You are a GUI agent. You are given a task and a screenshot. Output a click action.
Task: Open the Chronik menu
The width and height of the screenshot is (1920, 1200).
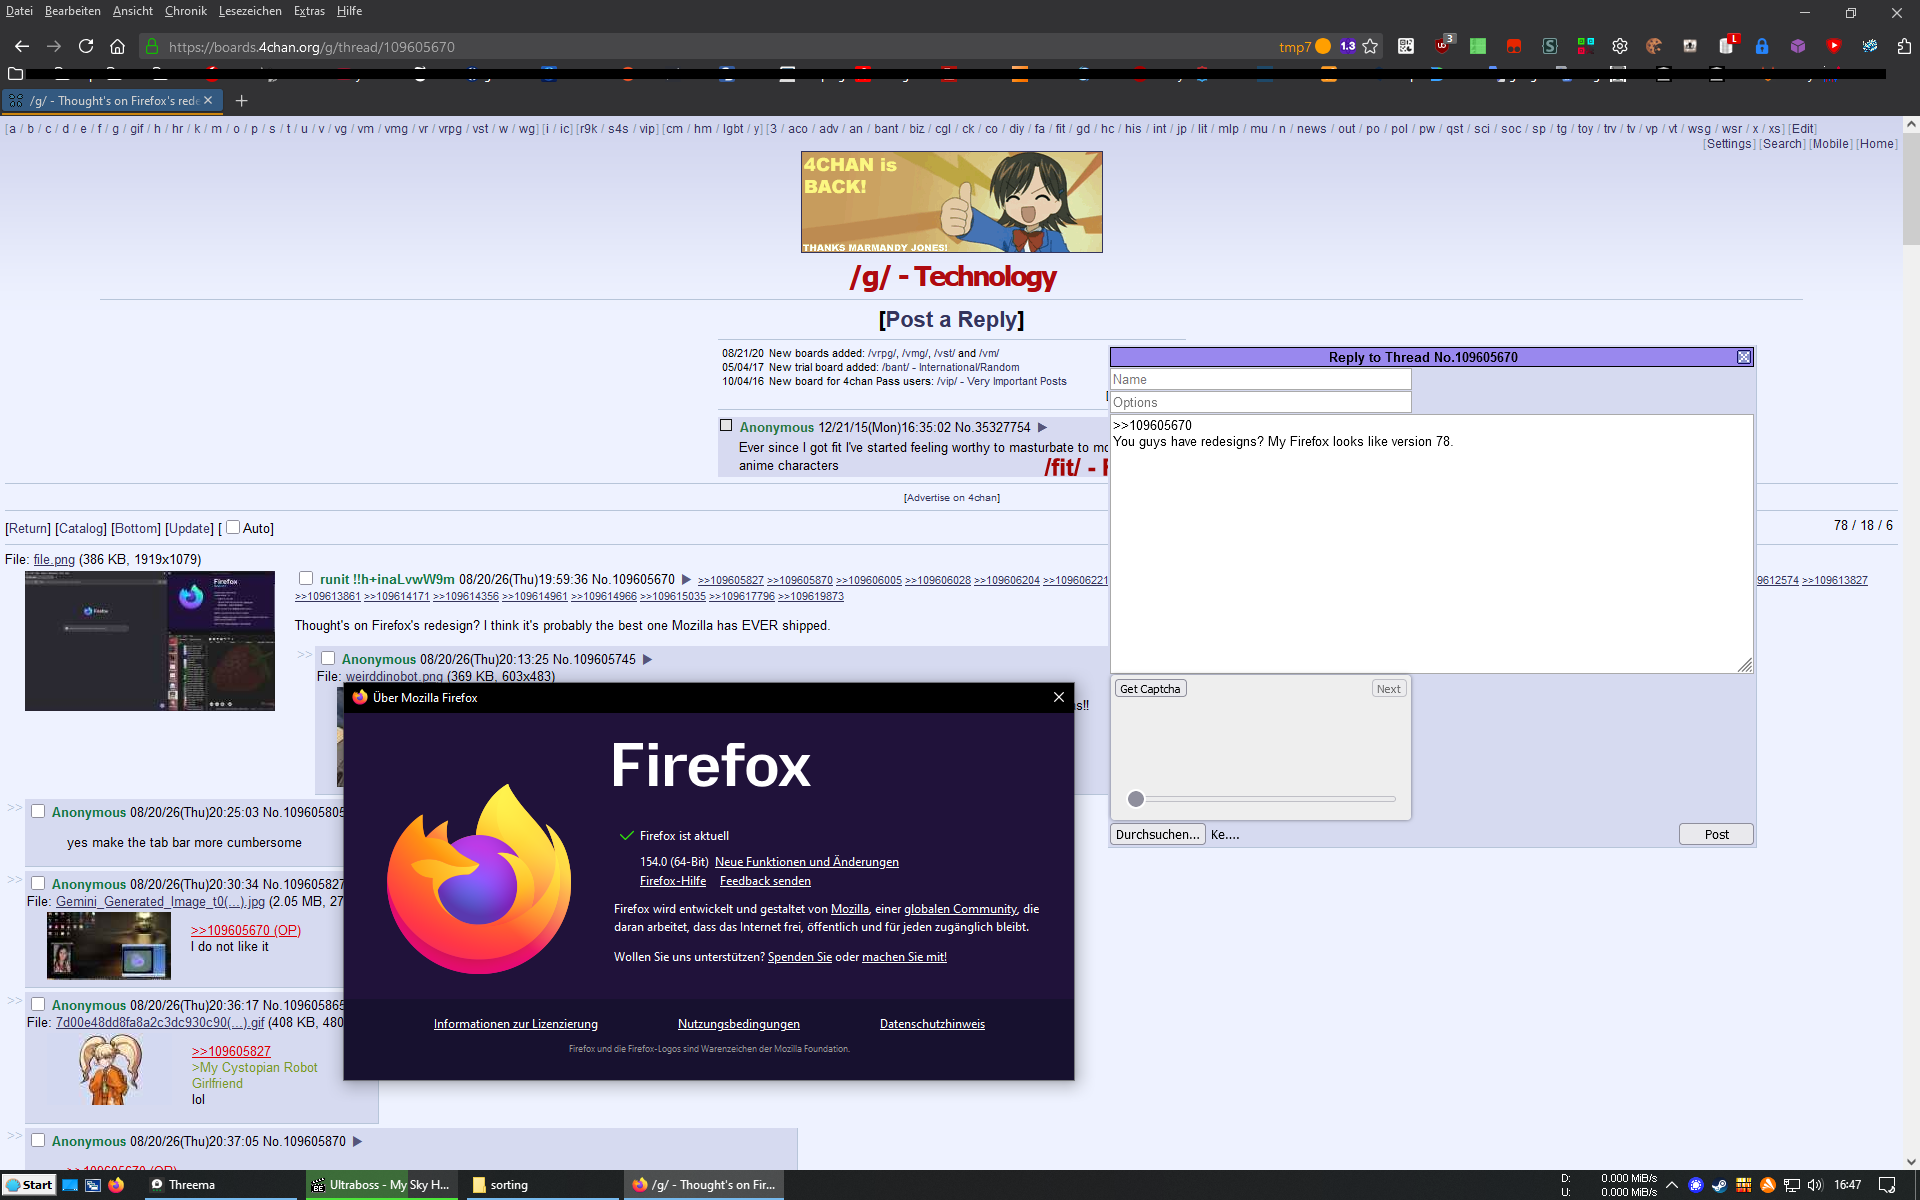[x=185, y=11]
